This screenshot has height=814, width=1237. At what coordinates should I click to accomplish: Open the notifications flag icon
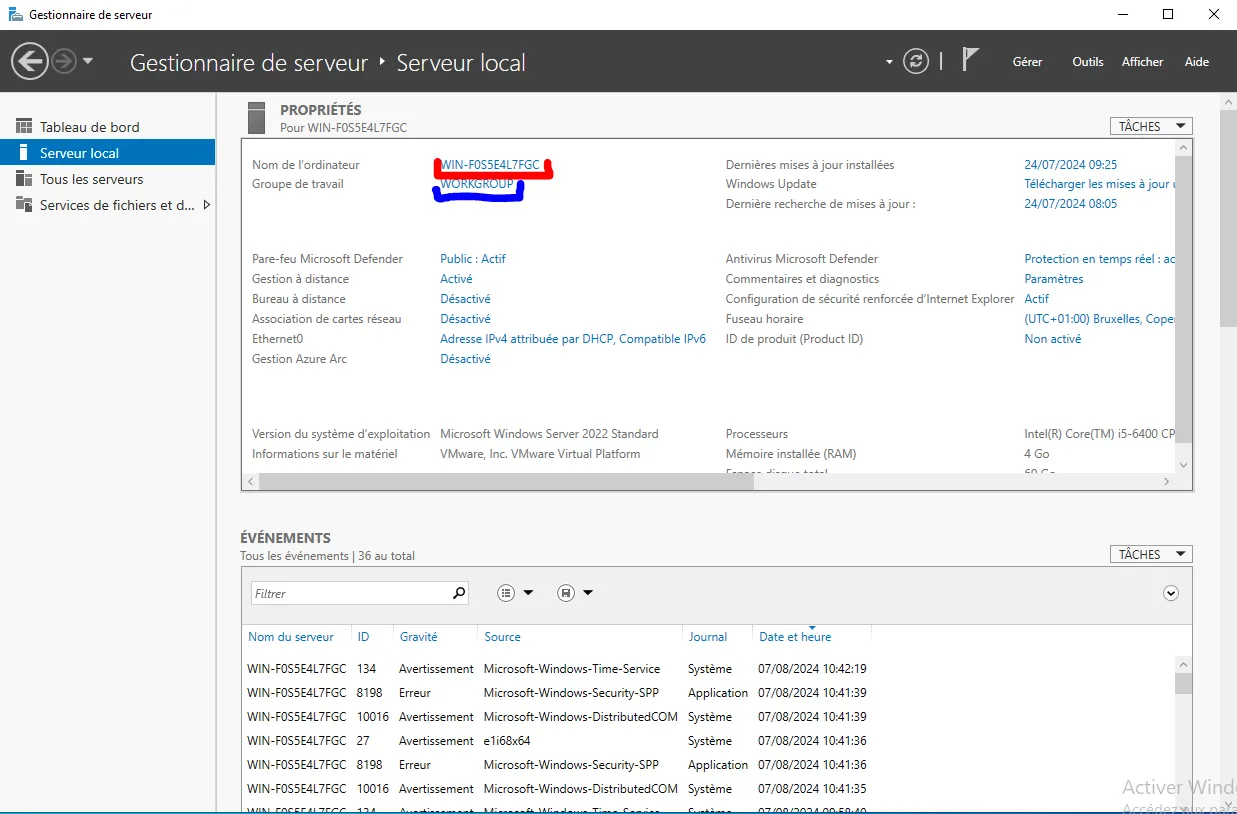[968, 61]
